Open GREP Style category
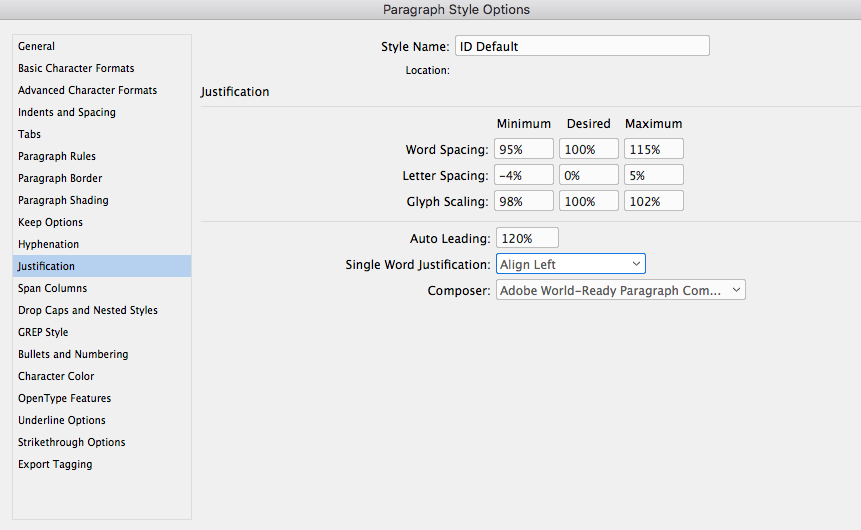 (x=102, y=332)
